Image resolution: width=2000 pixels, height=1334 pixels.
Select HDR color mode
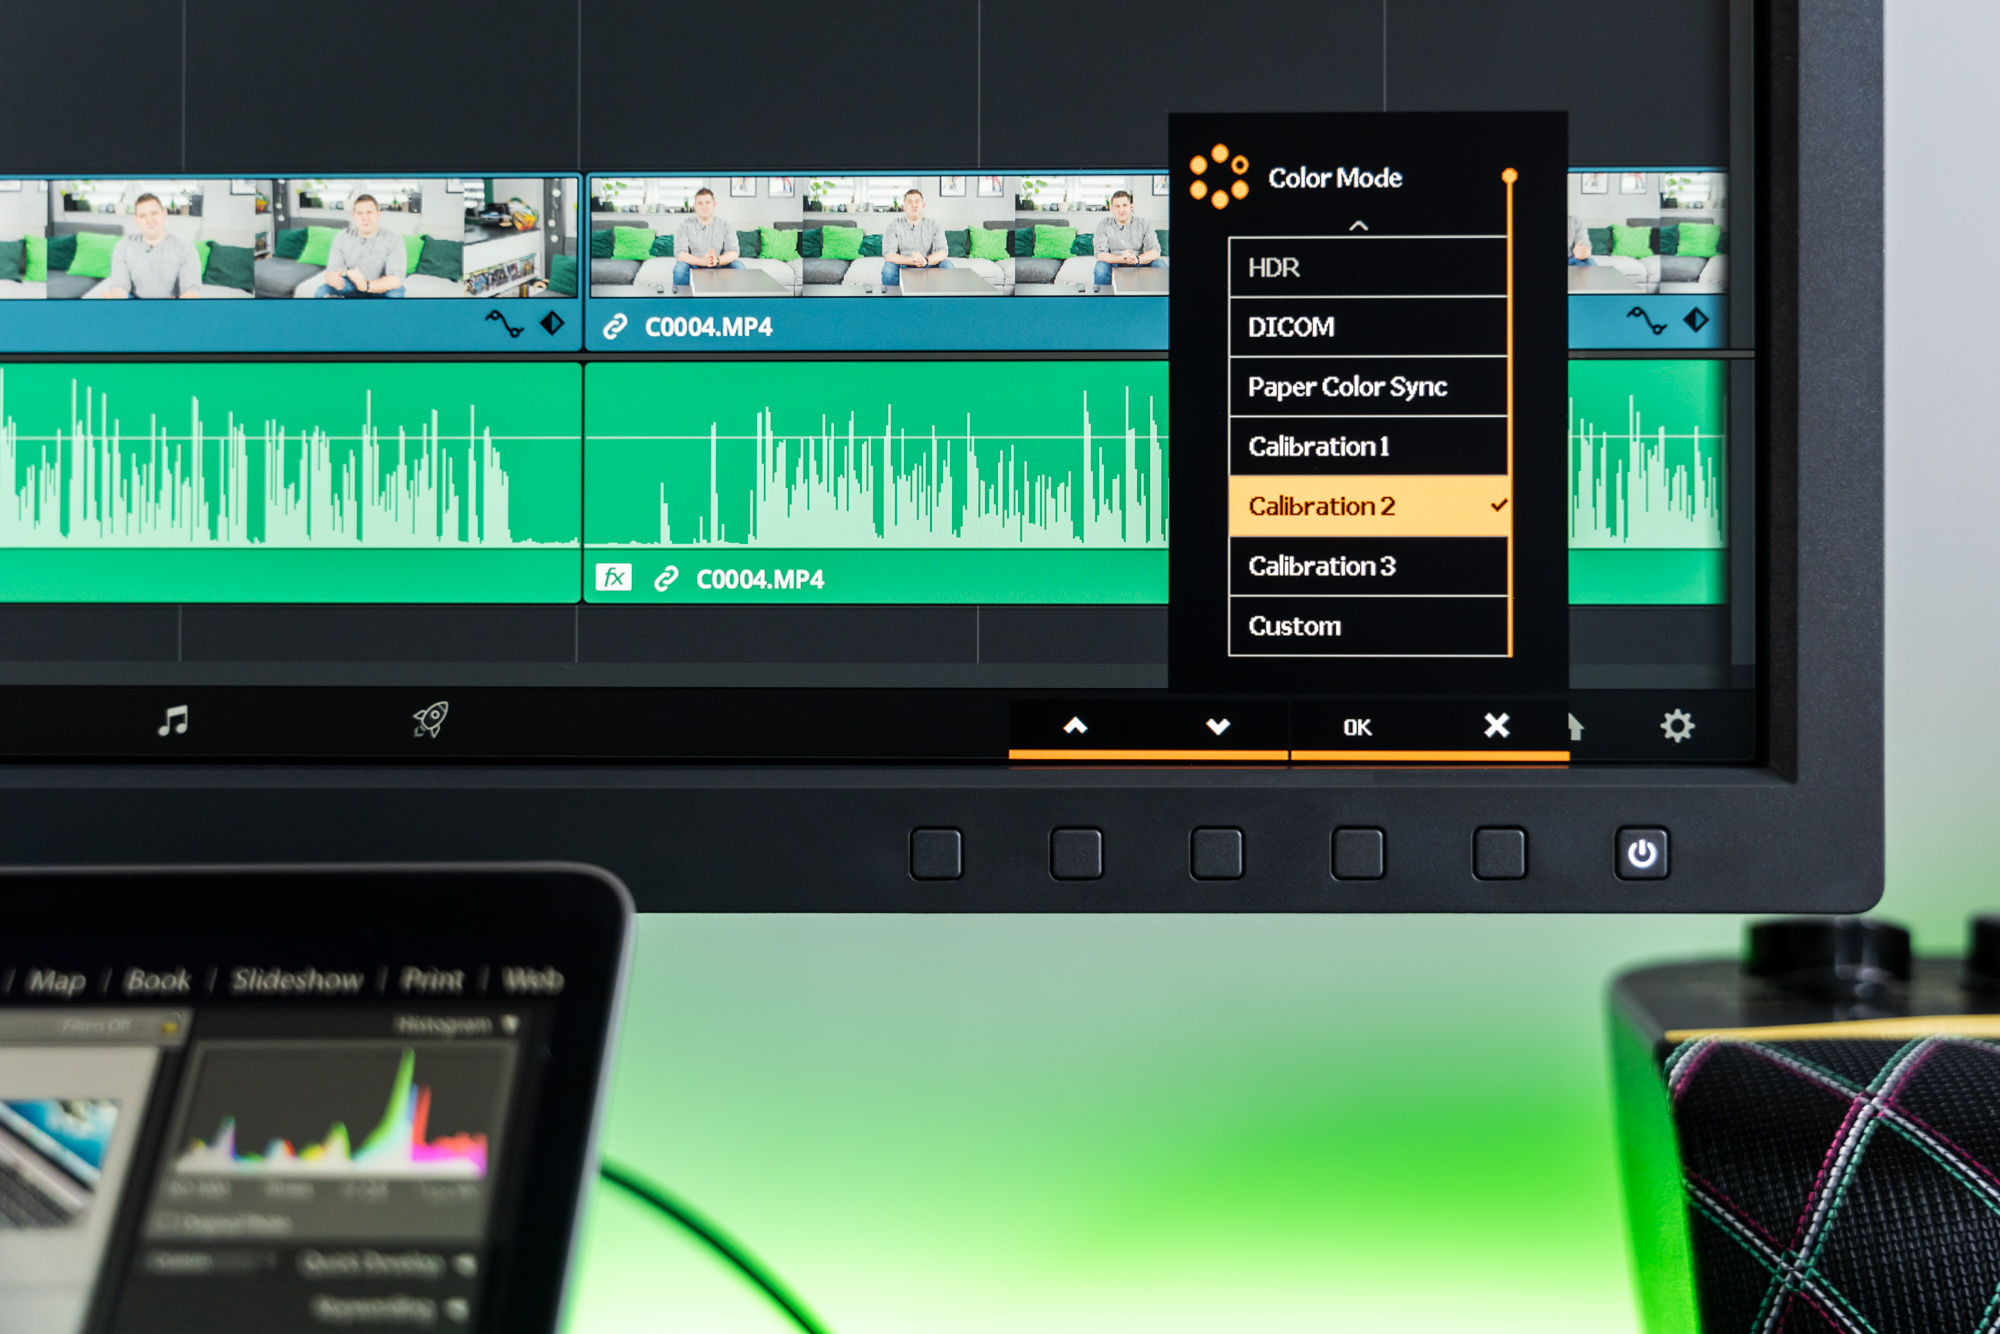coord(1368,267)
